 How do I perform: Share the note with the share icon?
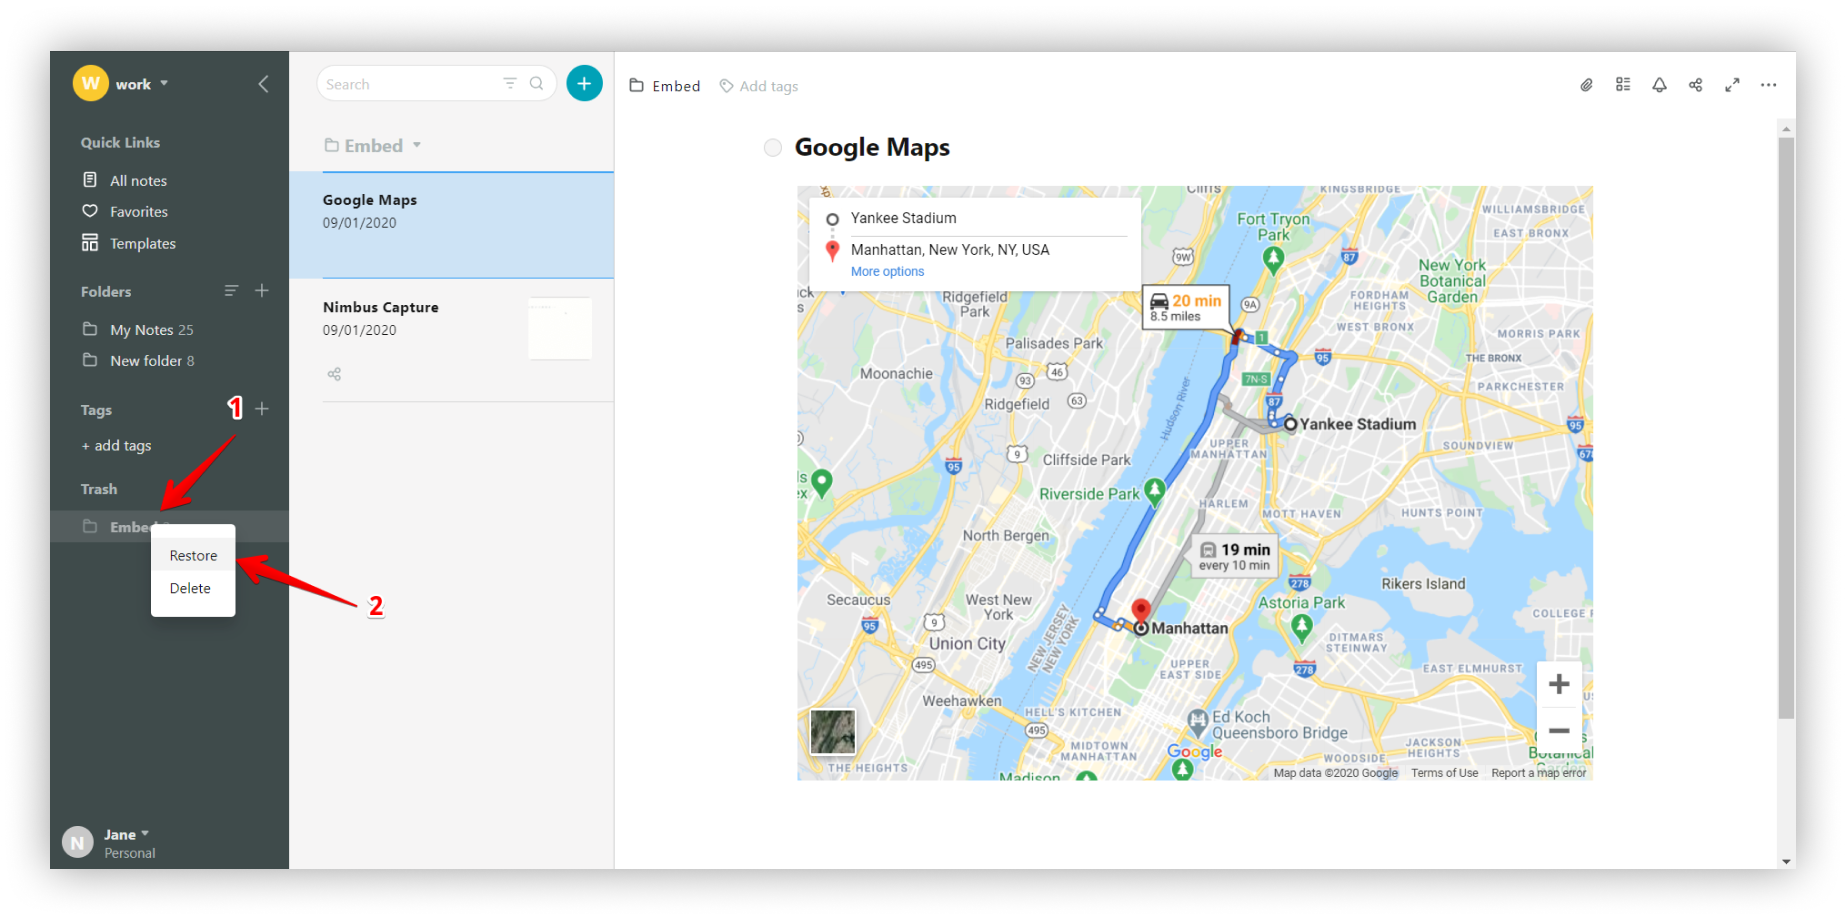tap(1696, 85)
